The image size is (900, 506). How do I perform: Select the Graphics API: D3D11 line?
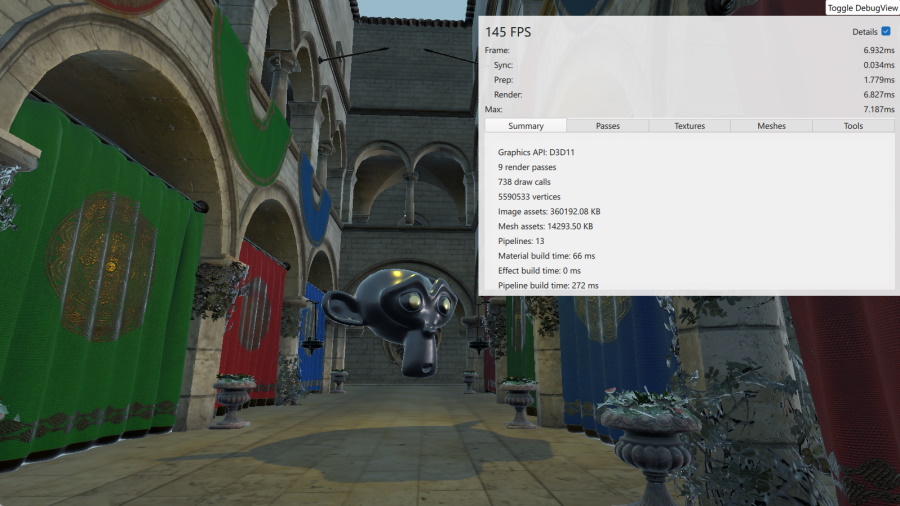click(536, 152)
